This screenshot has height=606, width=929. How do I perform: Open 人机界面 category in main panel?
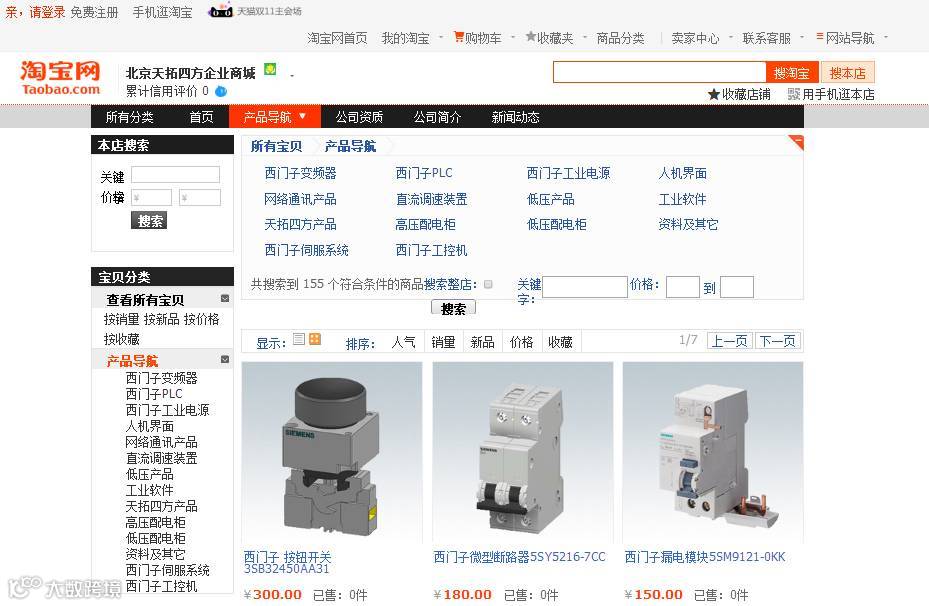point(683,173)
